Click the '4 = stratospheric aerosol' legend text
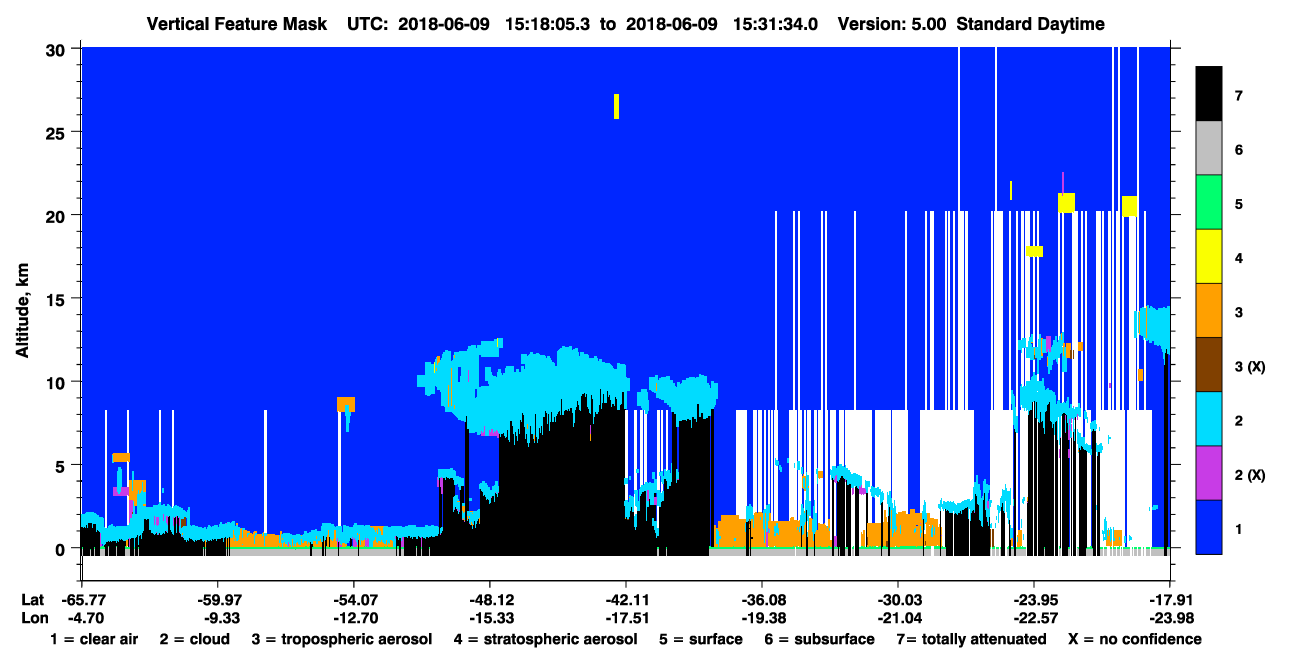This screenshot has width=1300, height=667. (545, 639)
